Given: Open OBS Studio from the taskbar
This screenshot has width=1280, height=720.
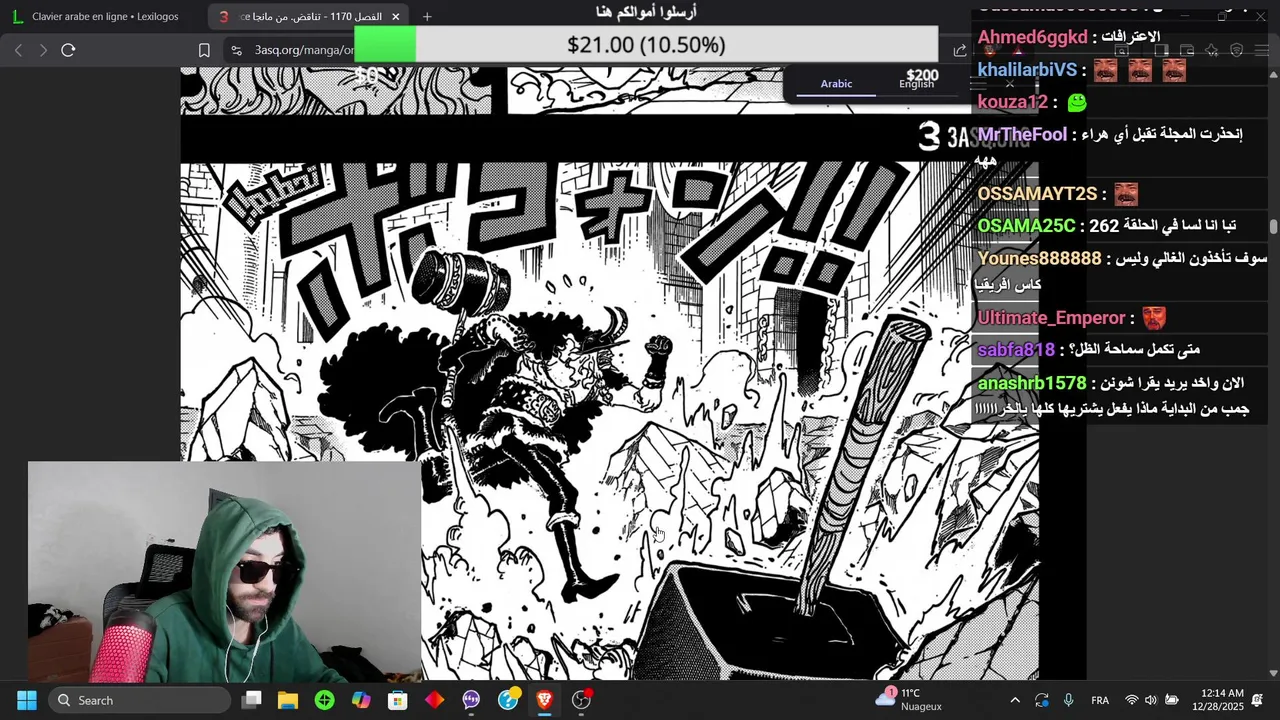Looking at the screenshot, I should 581,700.
